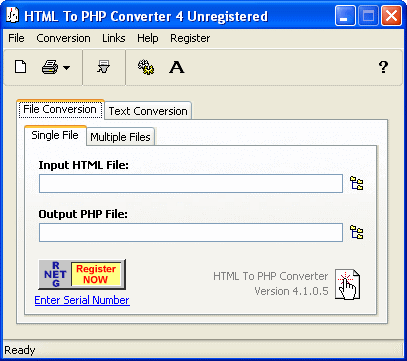Open the Register menu
The width and height of the screenshot is (407, 361).
coord(190,38)
